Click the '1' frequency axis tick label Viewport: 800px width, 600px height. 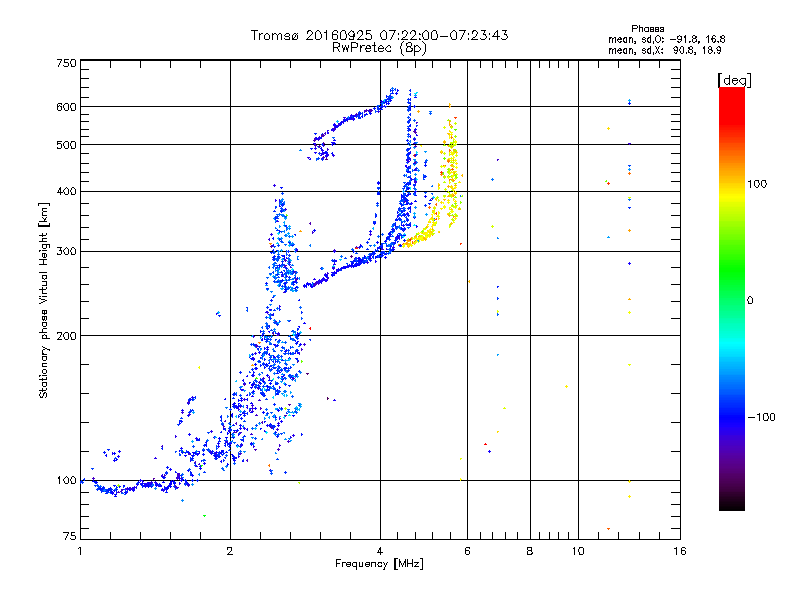tap(80, 551)
